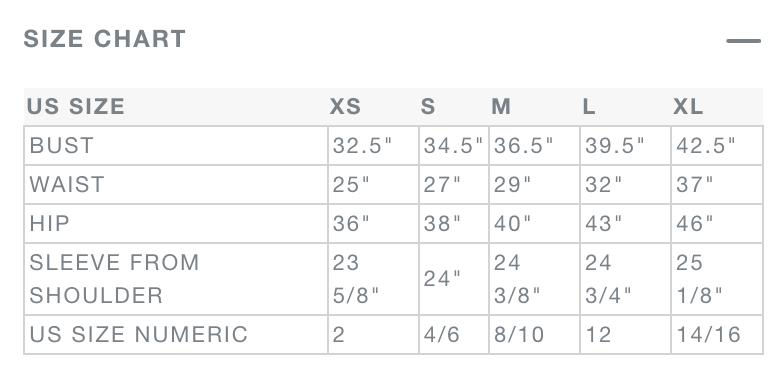Click the 42.5" bust value for XL
The height and width of the screenshot is (376, 770).
(706, 145)
